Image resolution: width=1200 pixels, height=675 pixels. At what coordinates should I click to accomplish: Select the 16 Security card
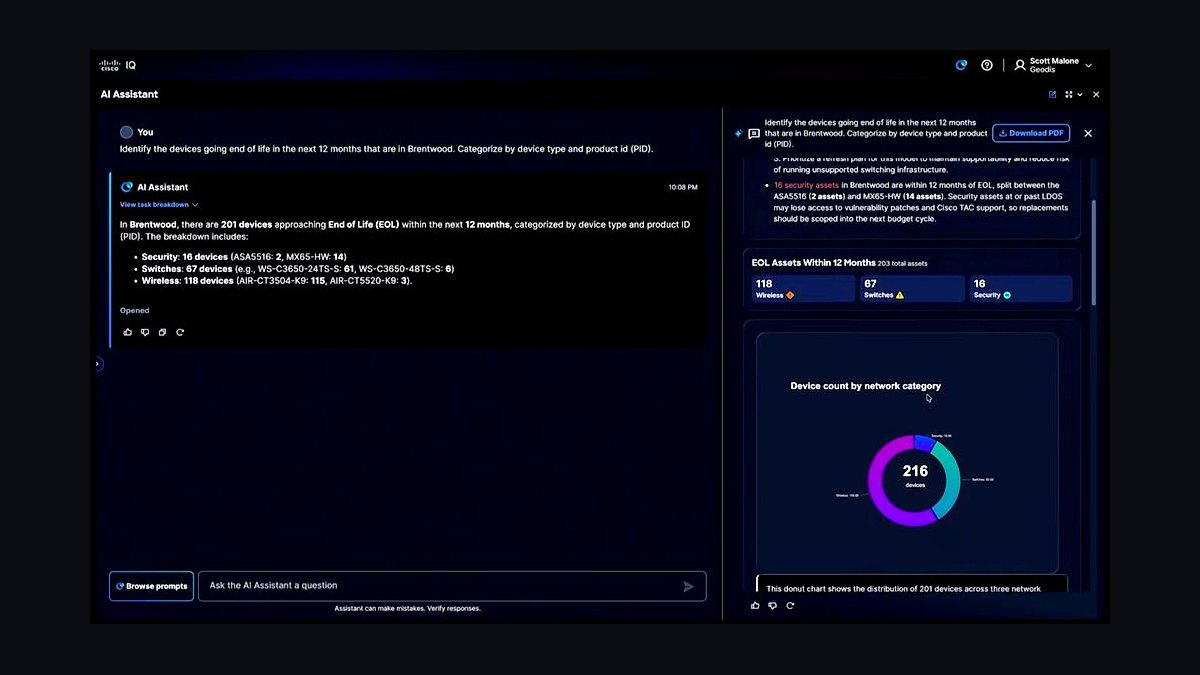pyautogui.click(x=1021, y=289)
